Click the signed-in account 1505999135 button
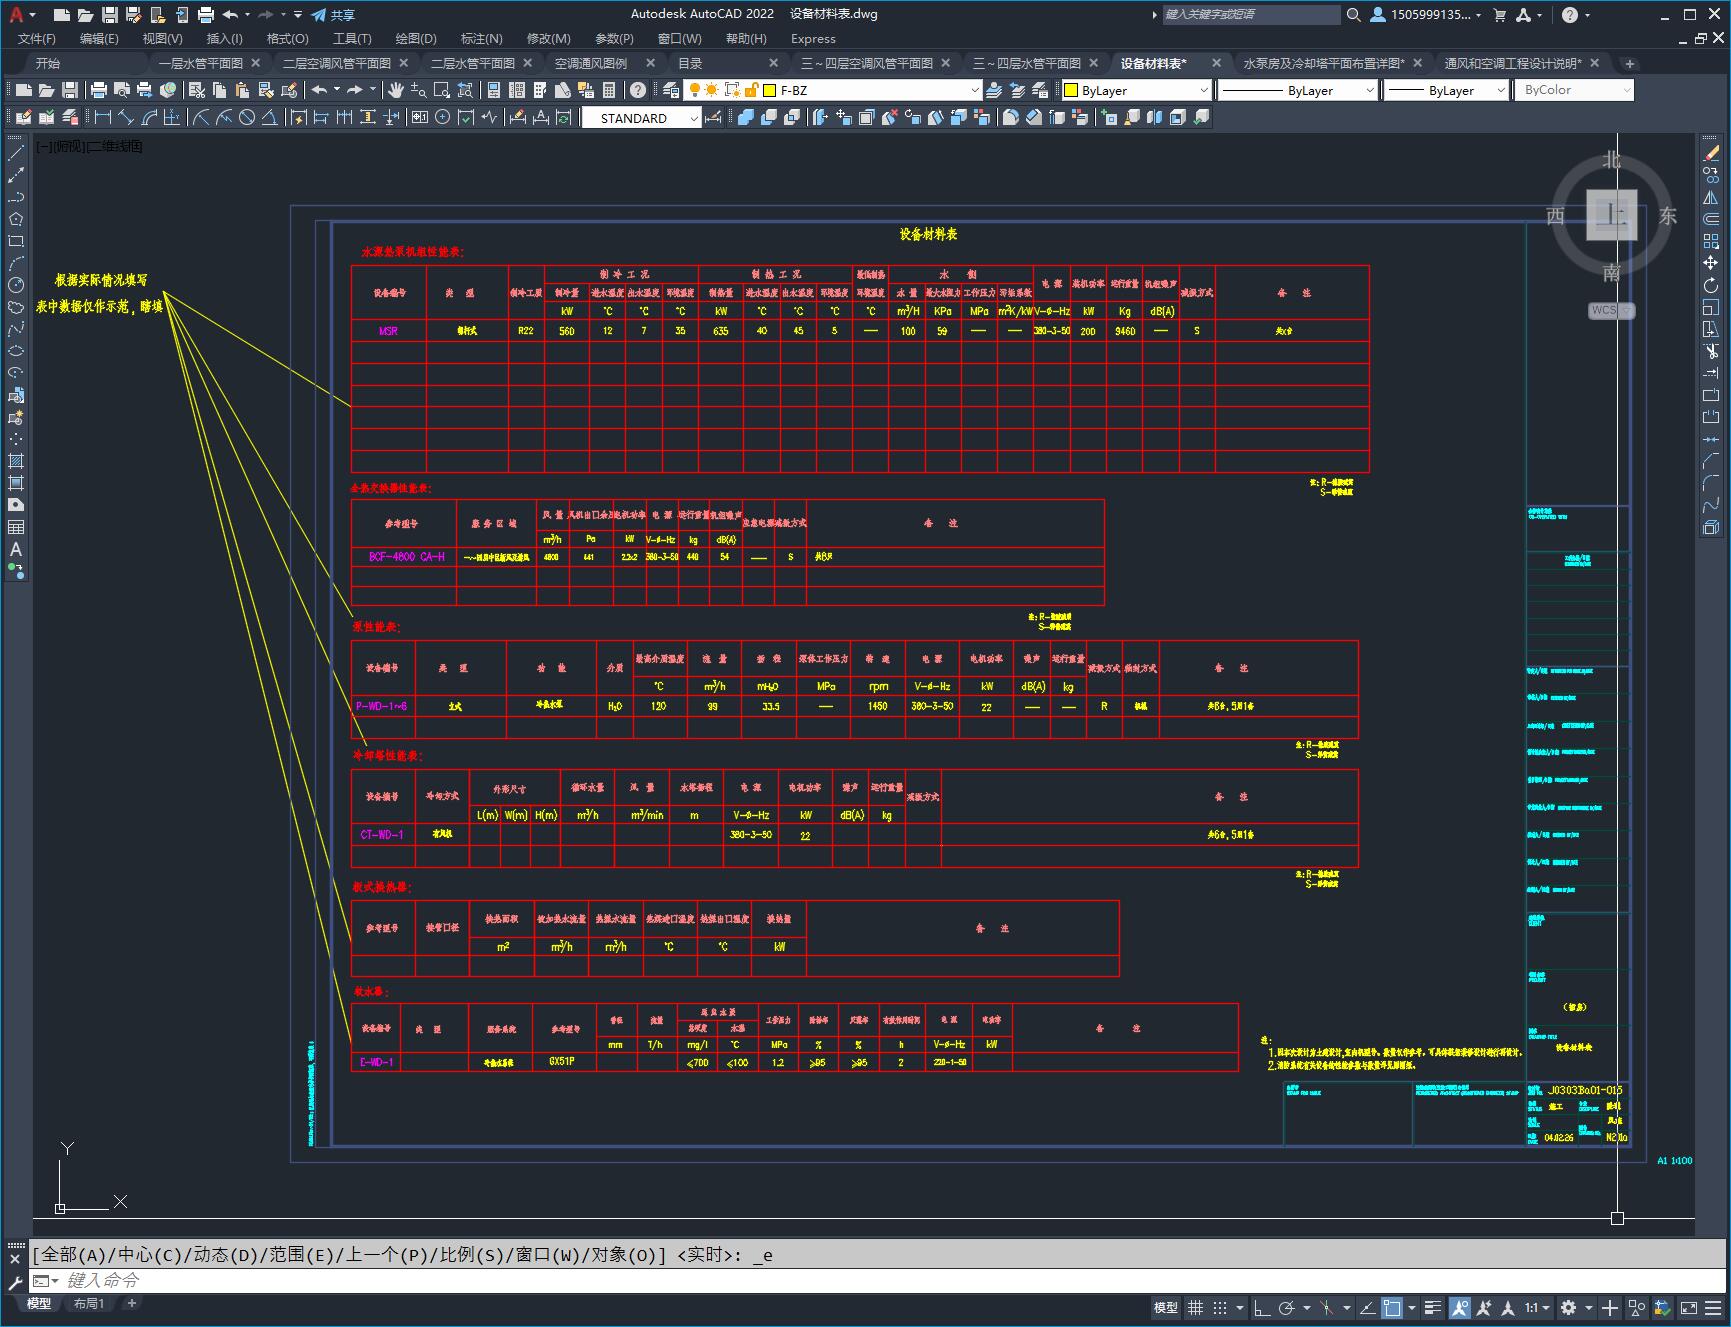The width and height of the screenshot is (1731, 1327). pyautogui.click(x=1425, y=15)
